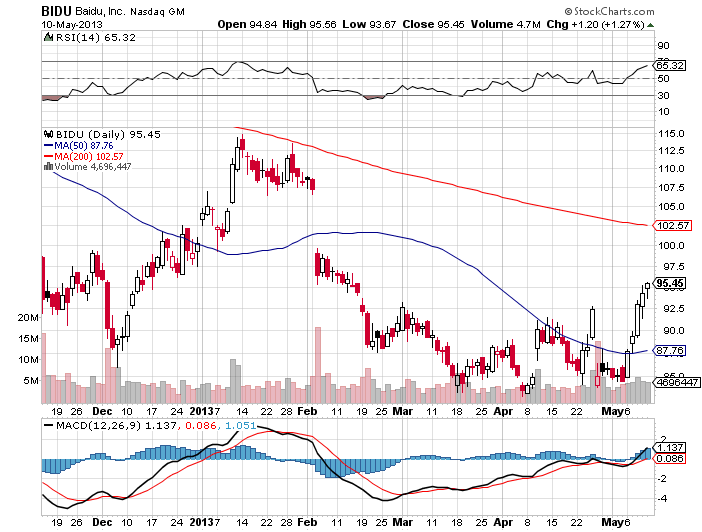Image resolution: width=702 pixels, height=532 pixels.
Task: Click the candlestick icon beside BIDU (Daily)
Action: (x=48, y=134)
